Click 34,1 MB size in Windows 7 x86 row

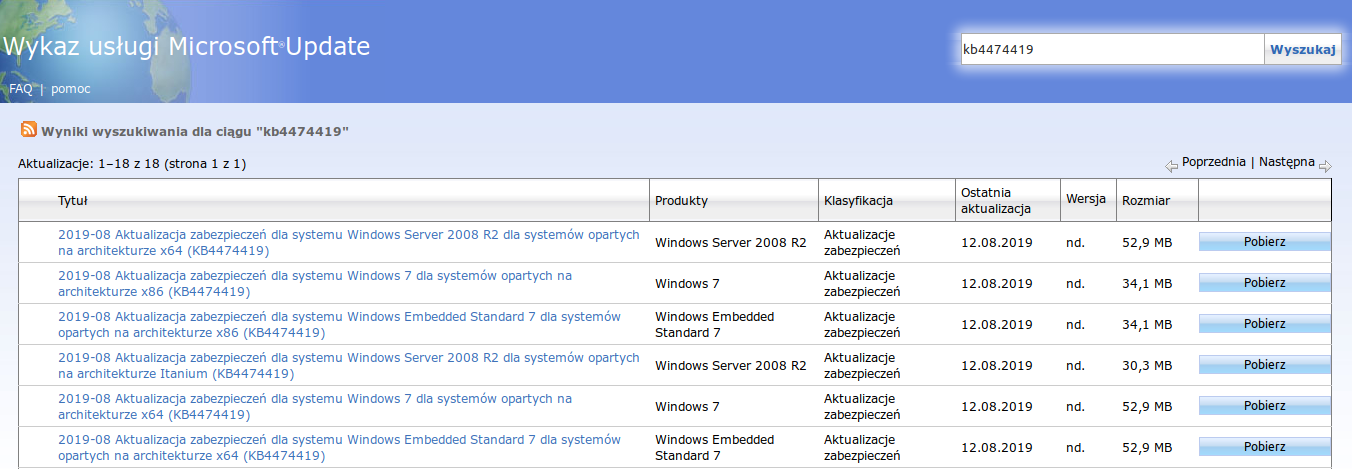[1147, 283]
